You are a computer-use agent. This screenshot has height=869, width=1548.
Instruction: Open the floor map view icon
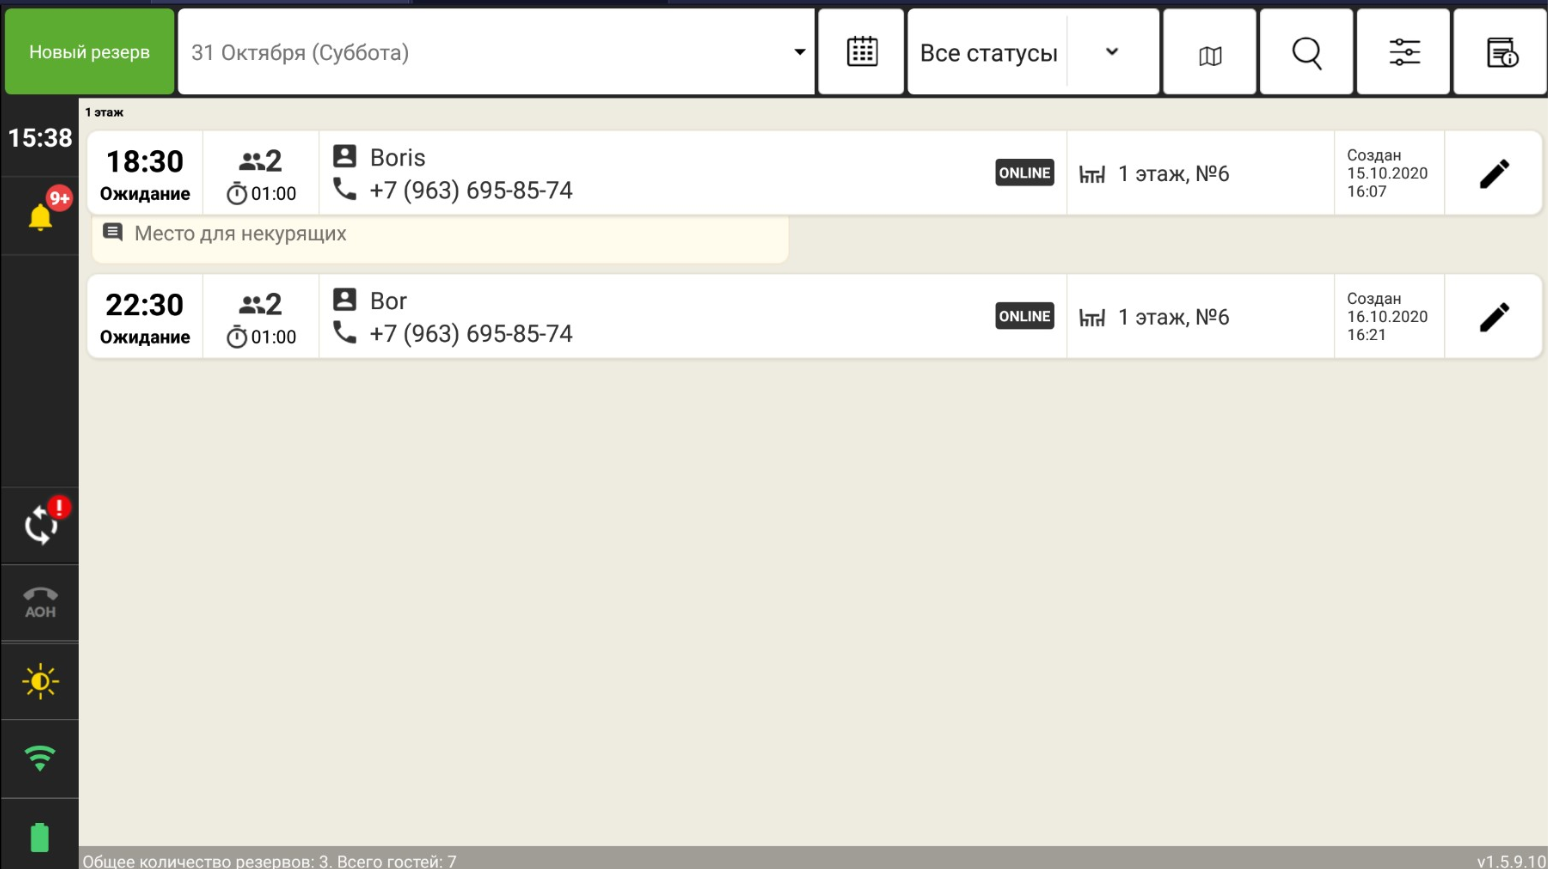coord(1209,54)
